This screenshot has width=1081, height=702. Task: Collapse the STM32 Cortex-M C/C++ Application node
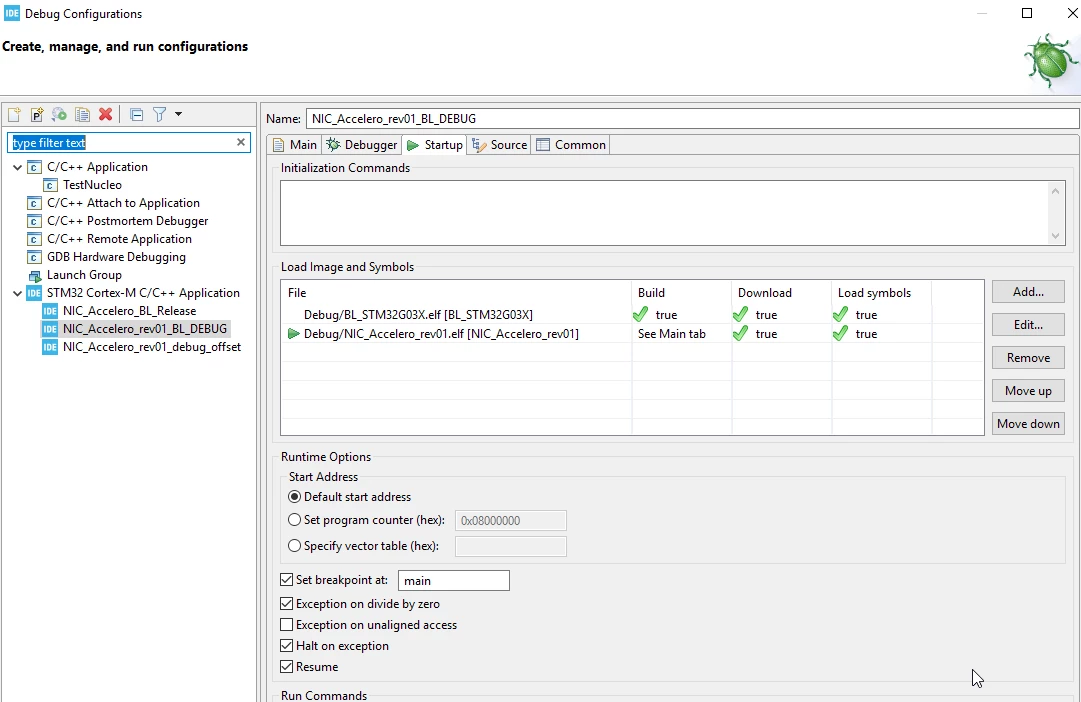17,294
